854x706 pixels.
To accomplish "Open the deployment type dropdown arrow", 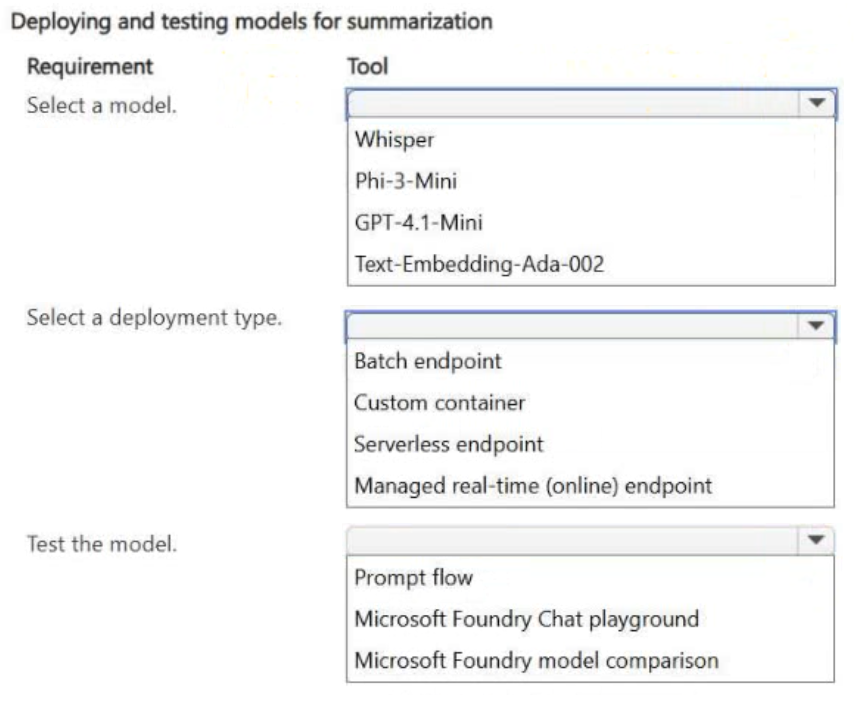I will (815, 325).
